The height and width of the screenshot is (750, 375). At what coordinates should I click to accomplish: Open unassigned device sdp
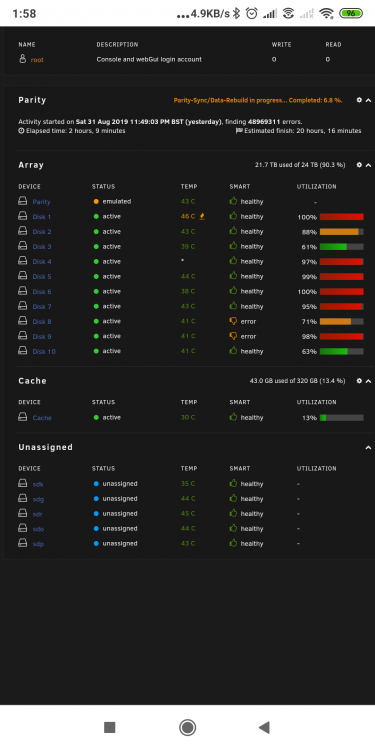pos(38,544)
